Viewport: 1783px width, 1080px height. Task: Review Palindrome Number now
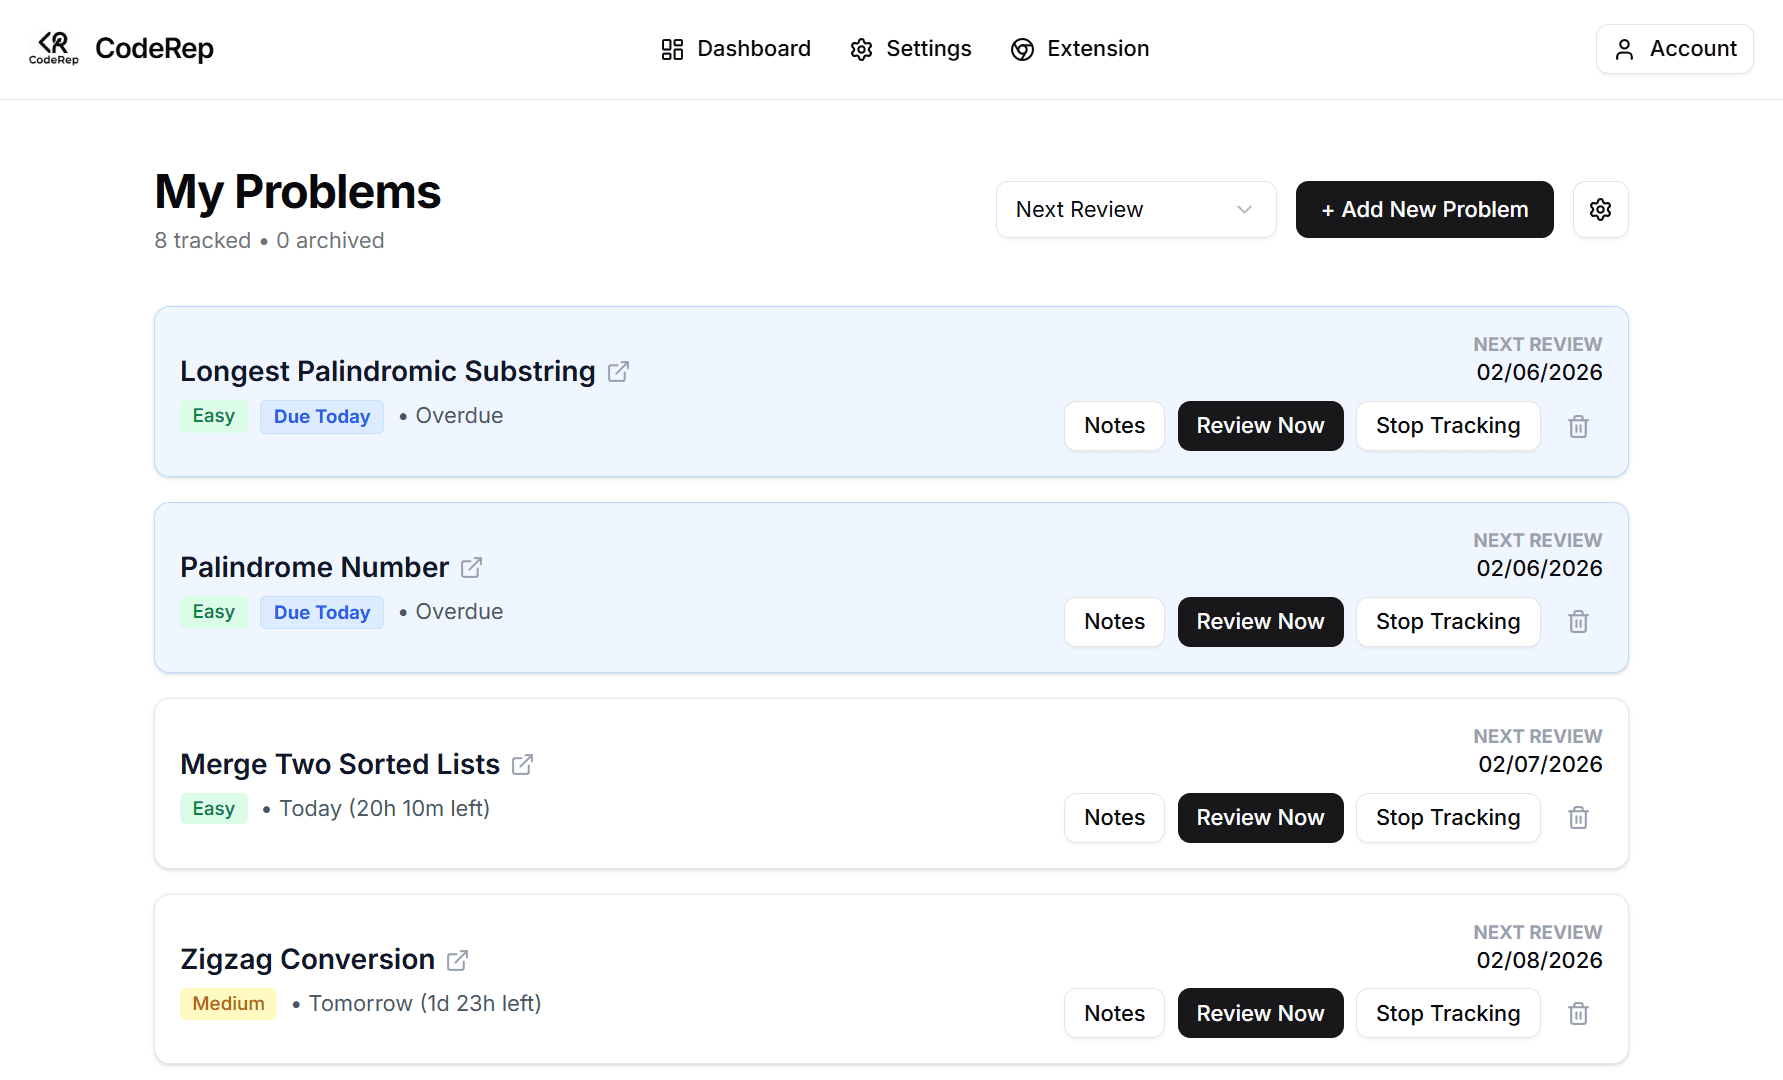pos(1260,621)
